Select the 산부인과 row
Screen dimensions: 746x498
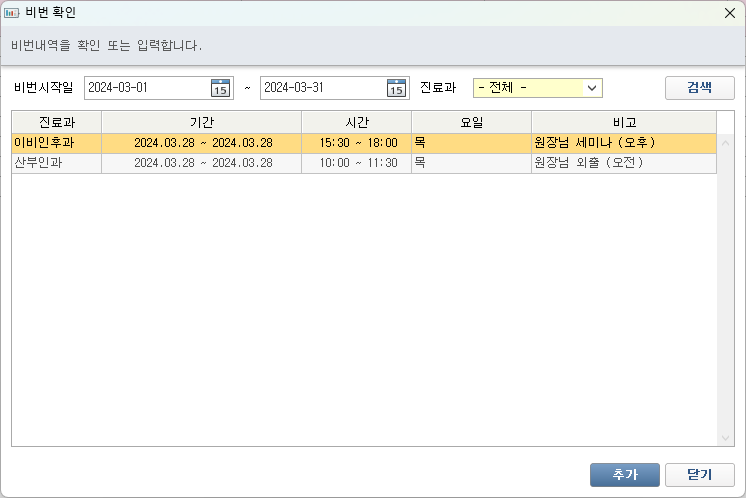(56, 163)
